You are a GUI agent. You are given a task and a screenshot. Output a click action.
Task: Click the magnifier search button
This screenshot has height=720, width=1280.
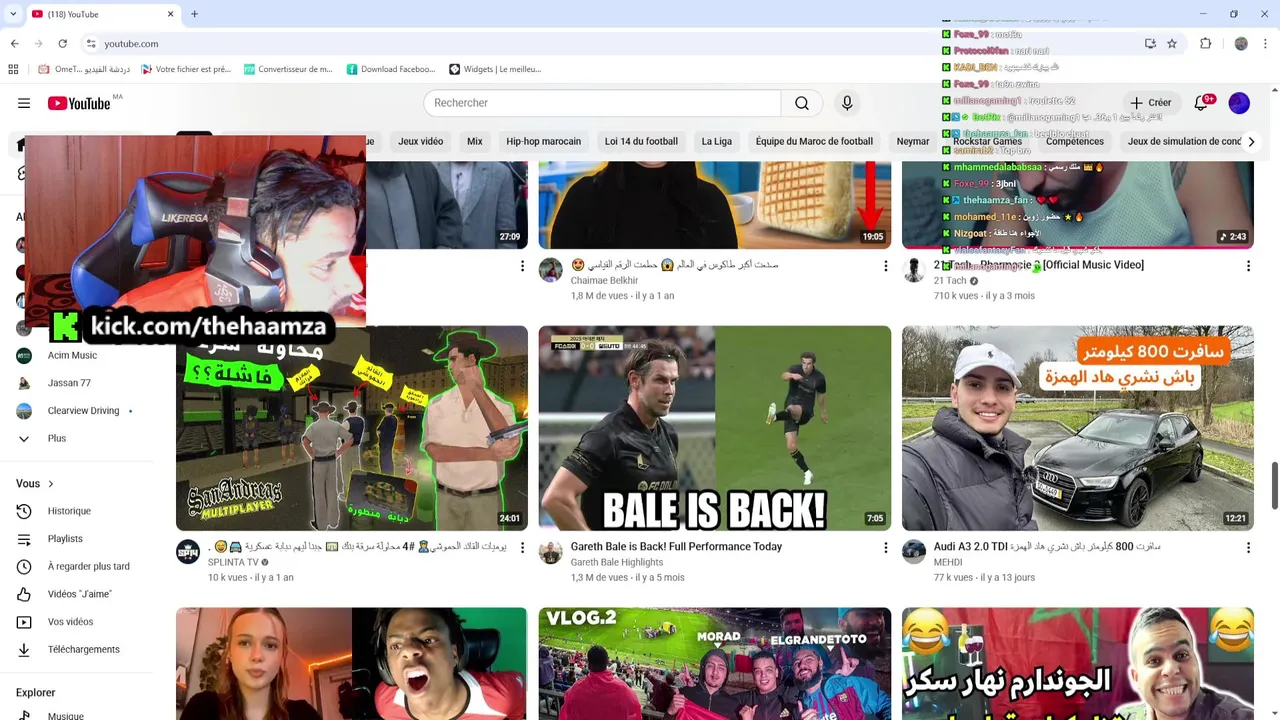click(802, 103)
